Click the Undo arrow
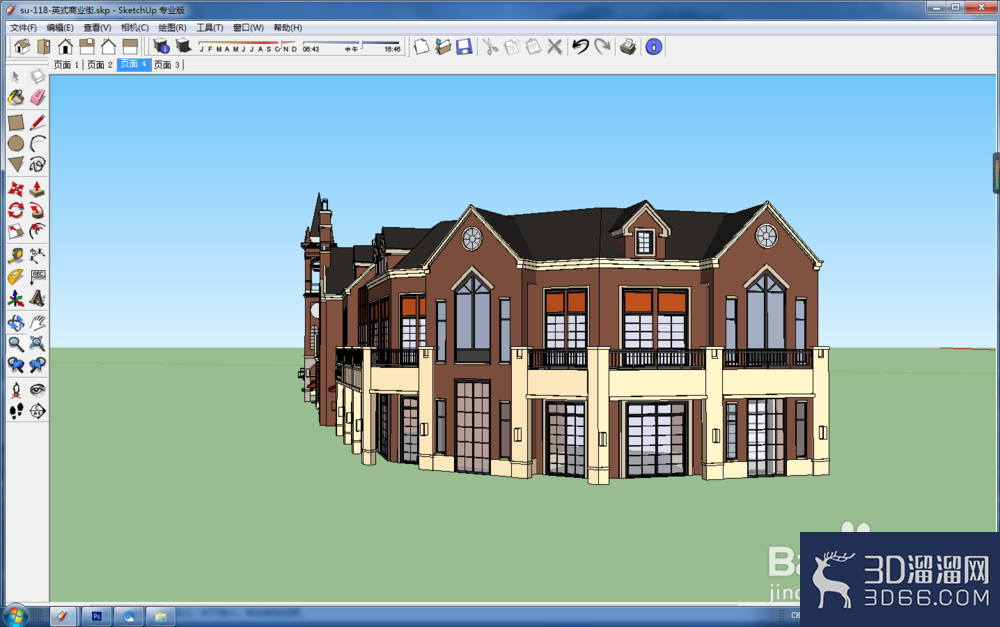Viewport: 1000px width, 627px height. coord(580,47)
